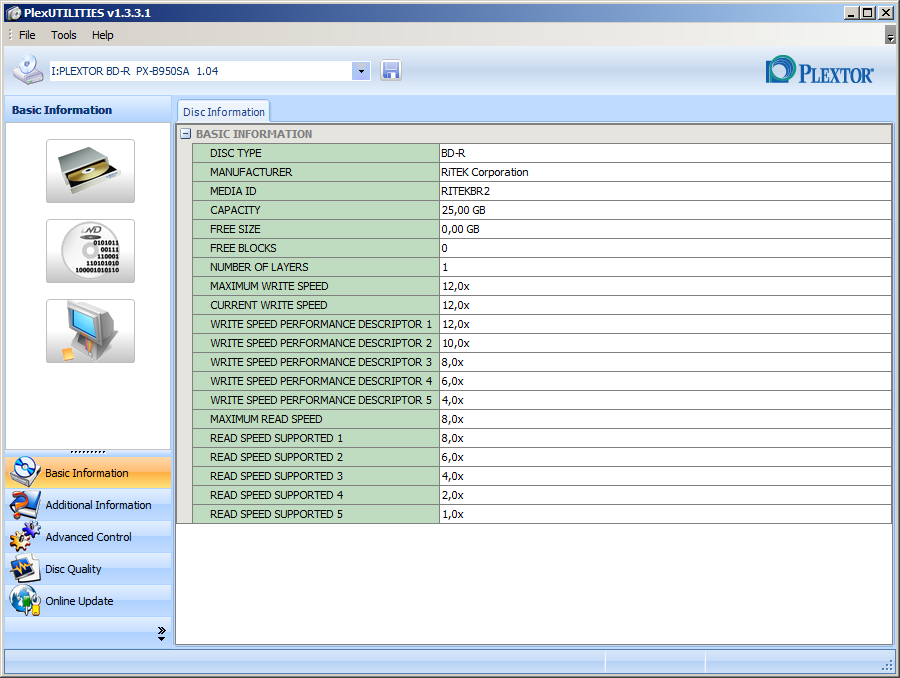Click the disc information binary CD icon

(91, 251)
